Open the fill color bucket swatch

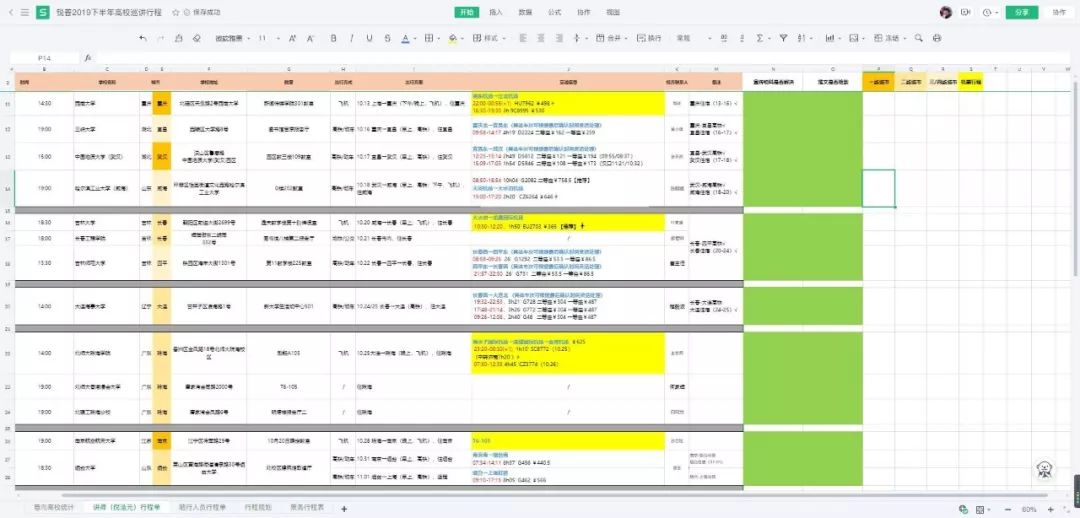[x=452, y=39]
